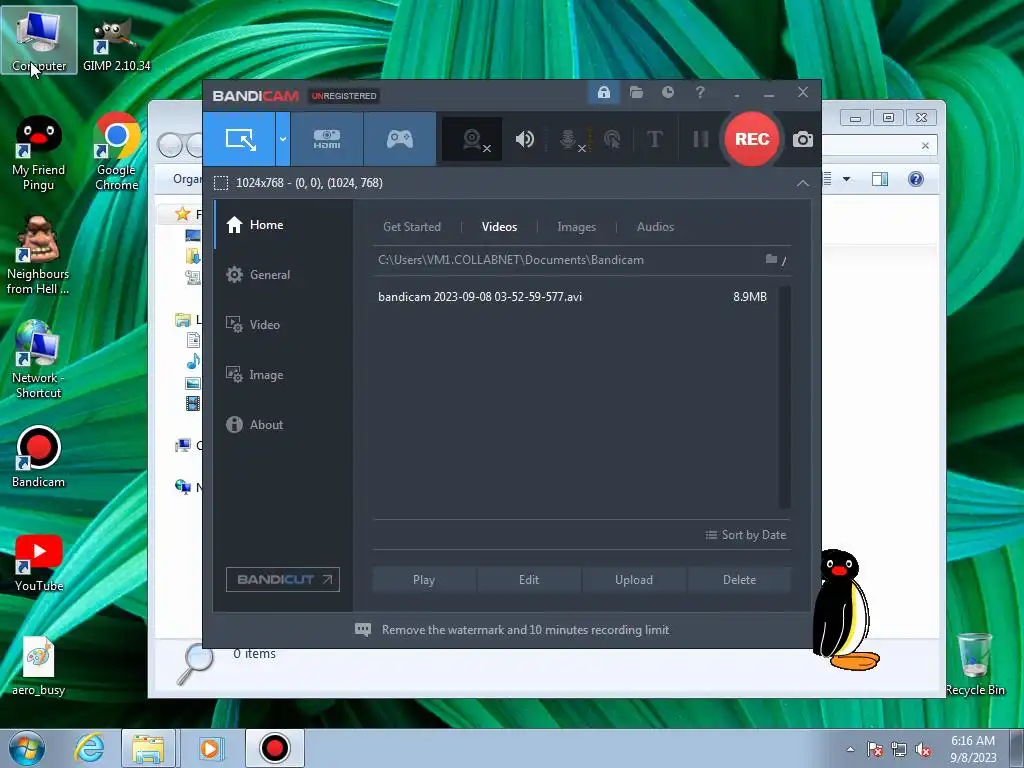Click Remove the watermark message link
Image resolution: width=1024 pixels, height=768 pixels.
(525, 630)
